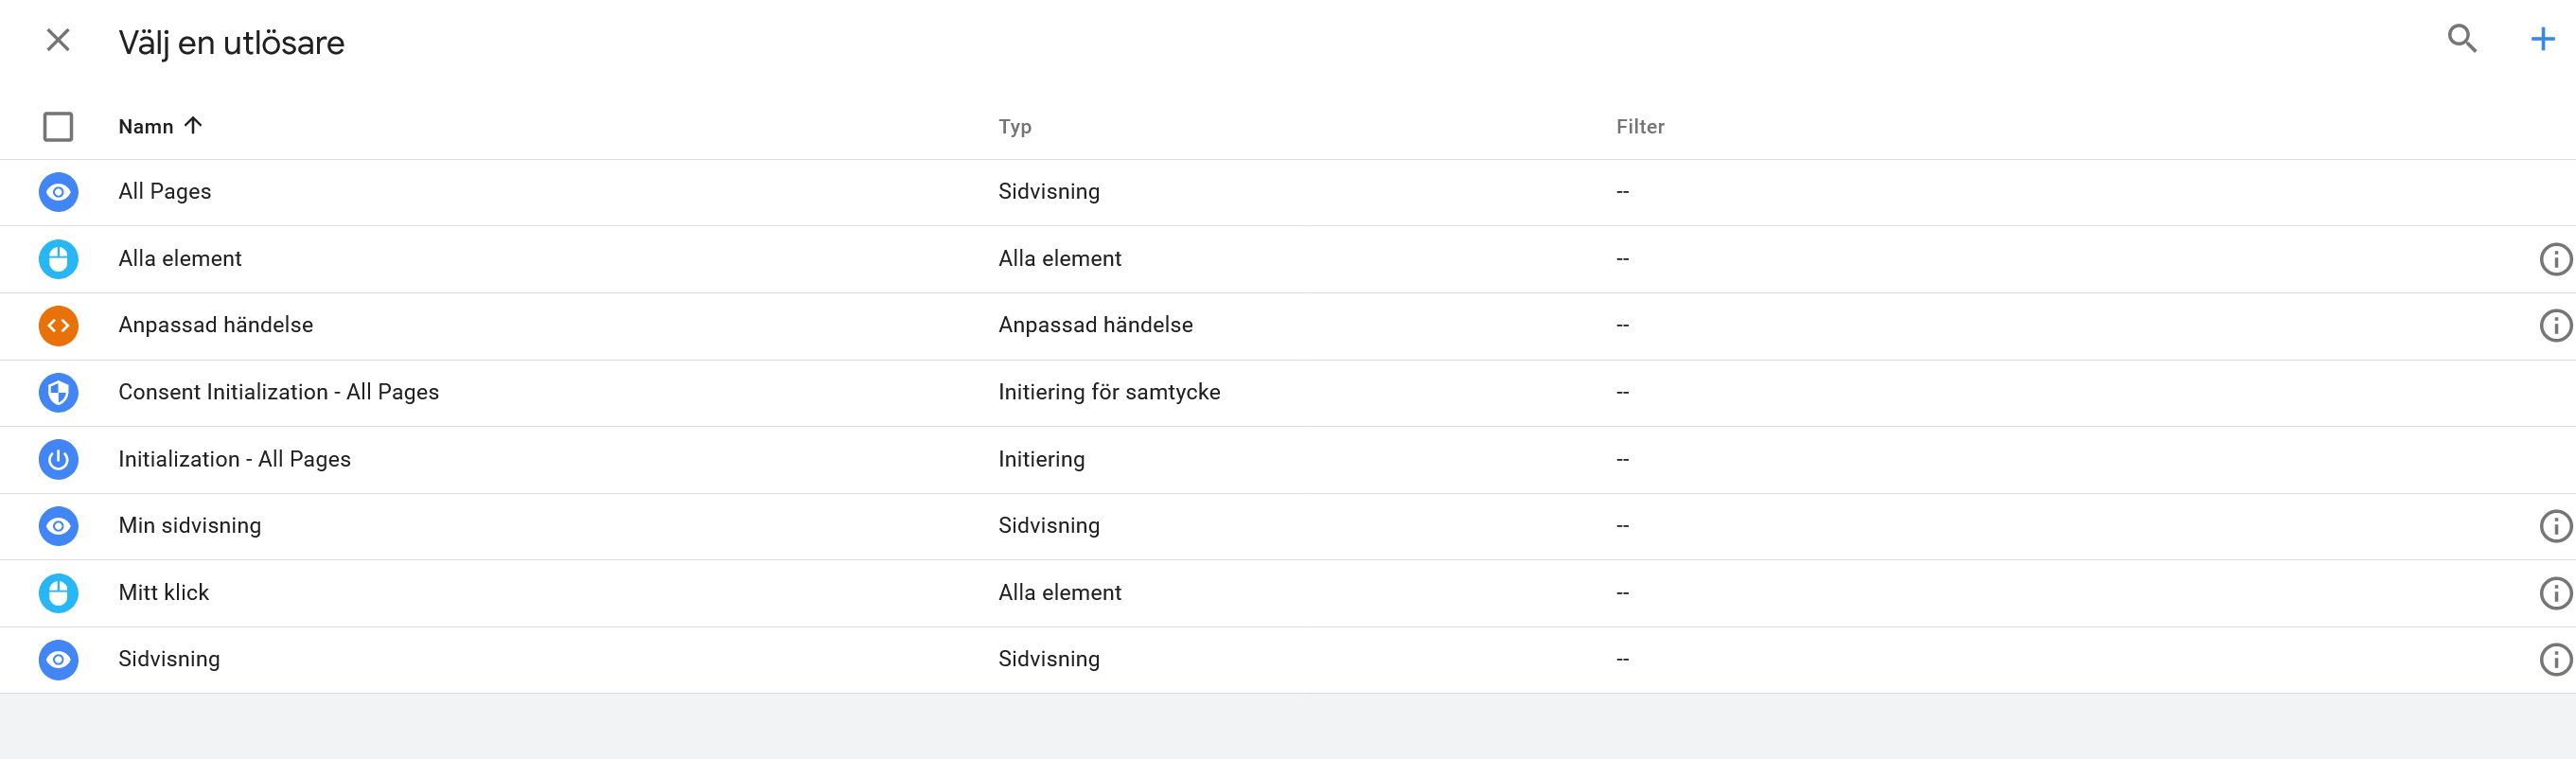Screen dimensions: 2576x759
Task: Open info details for Mitt klick
Action: pos(2556,592)
